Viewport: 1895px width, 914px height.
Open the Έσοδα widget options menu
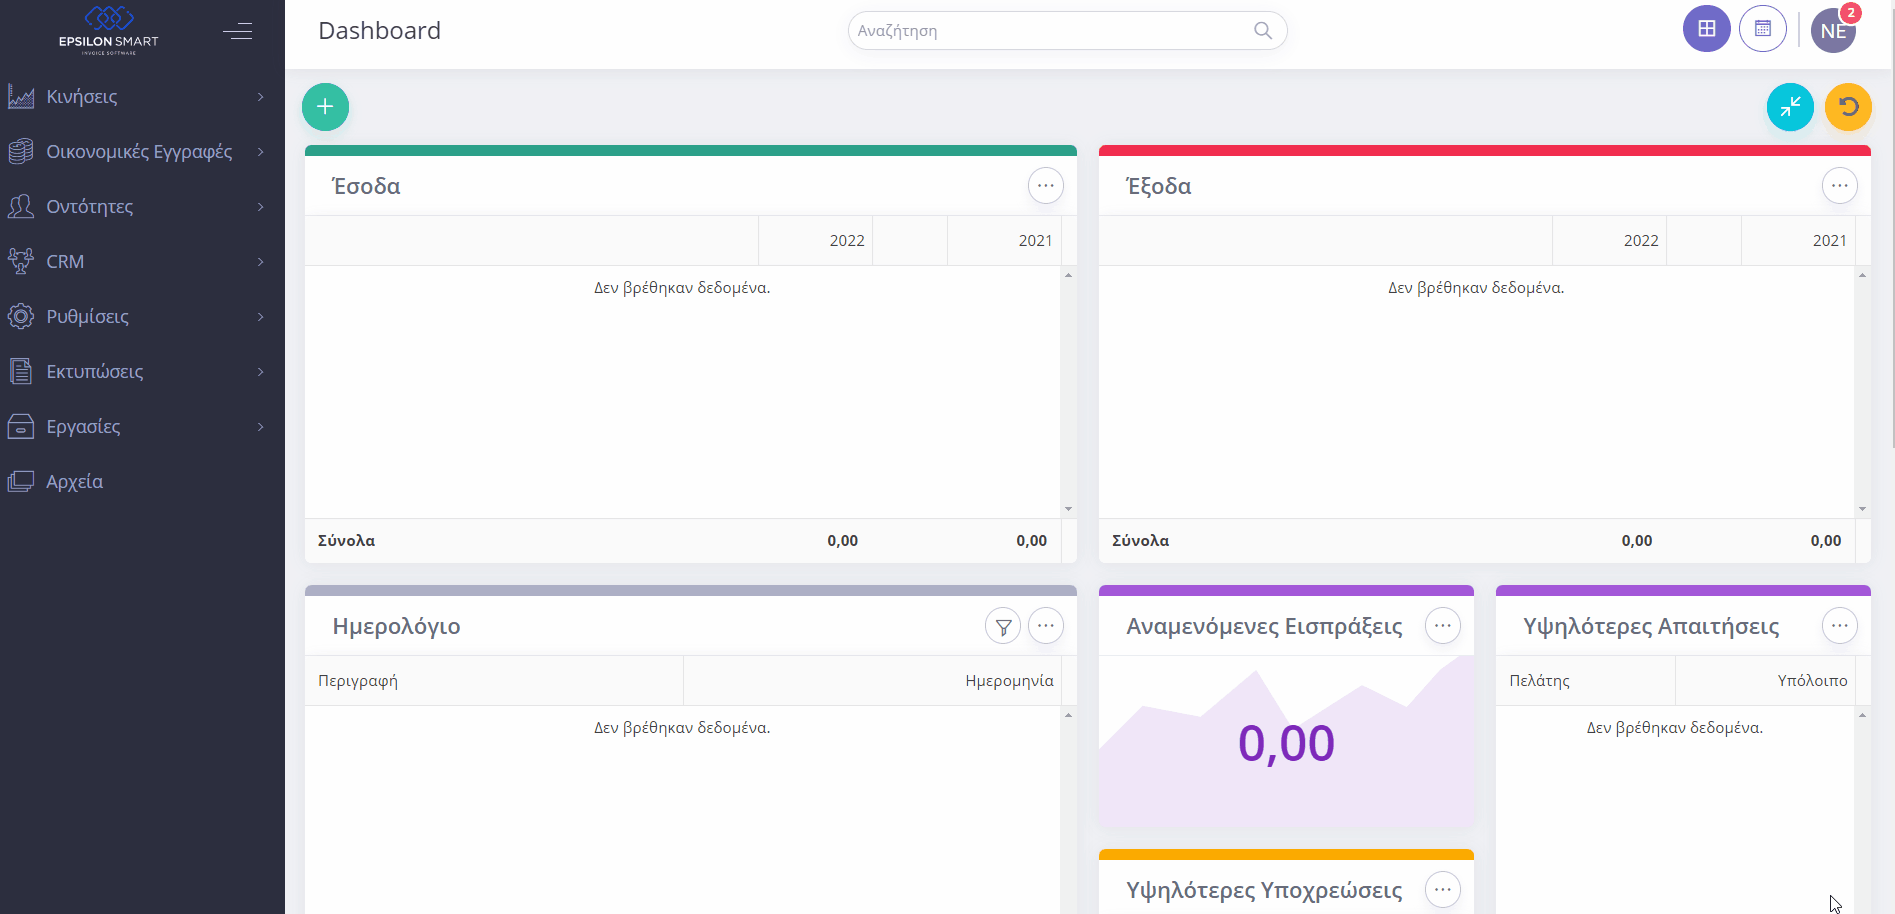[1046, 186]
